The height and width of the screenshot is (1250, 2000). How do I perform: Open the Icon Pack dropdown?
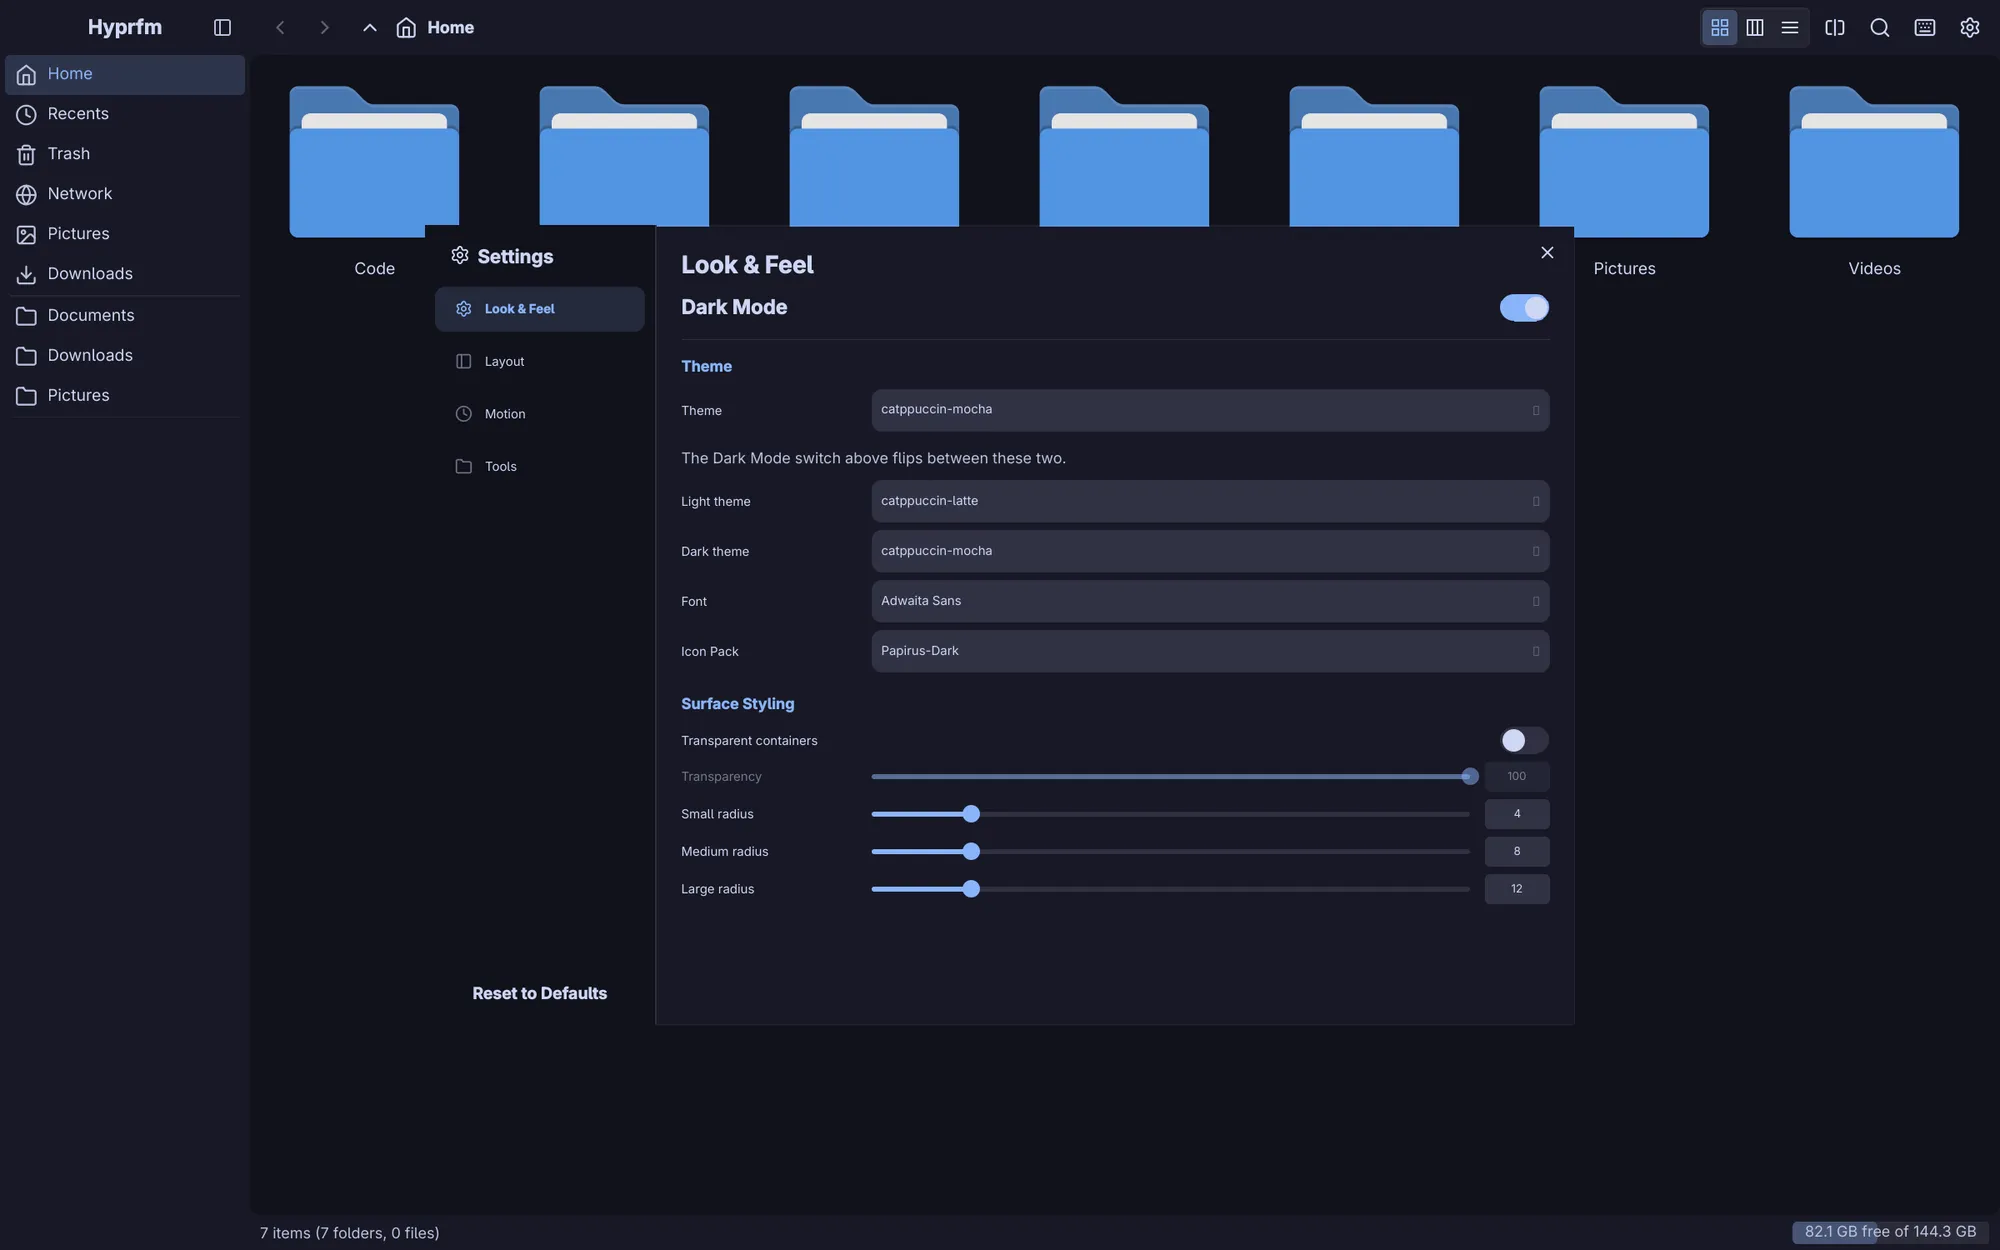click(x=1210, y=652)
